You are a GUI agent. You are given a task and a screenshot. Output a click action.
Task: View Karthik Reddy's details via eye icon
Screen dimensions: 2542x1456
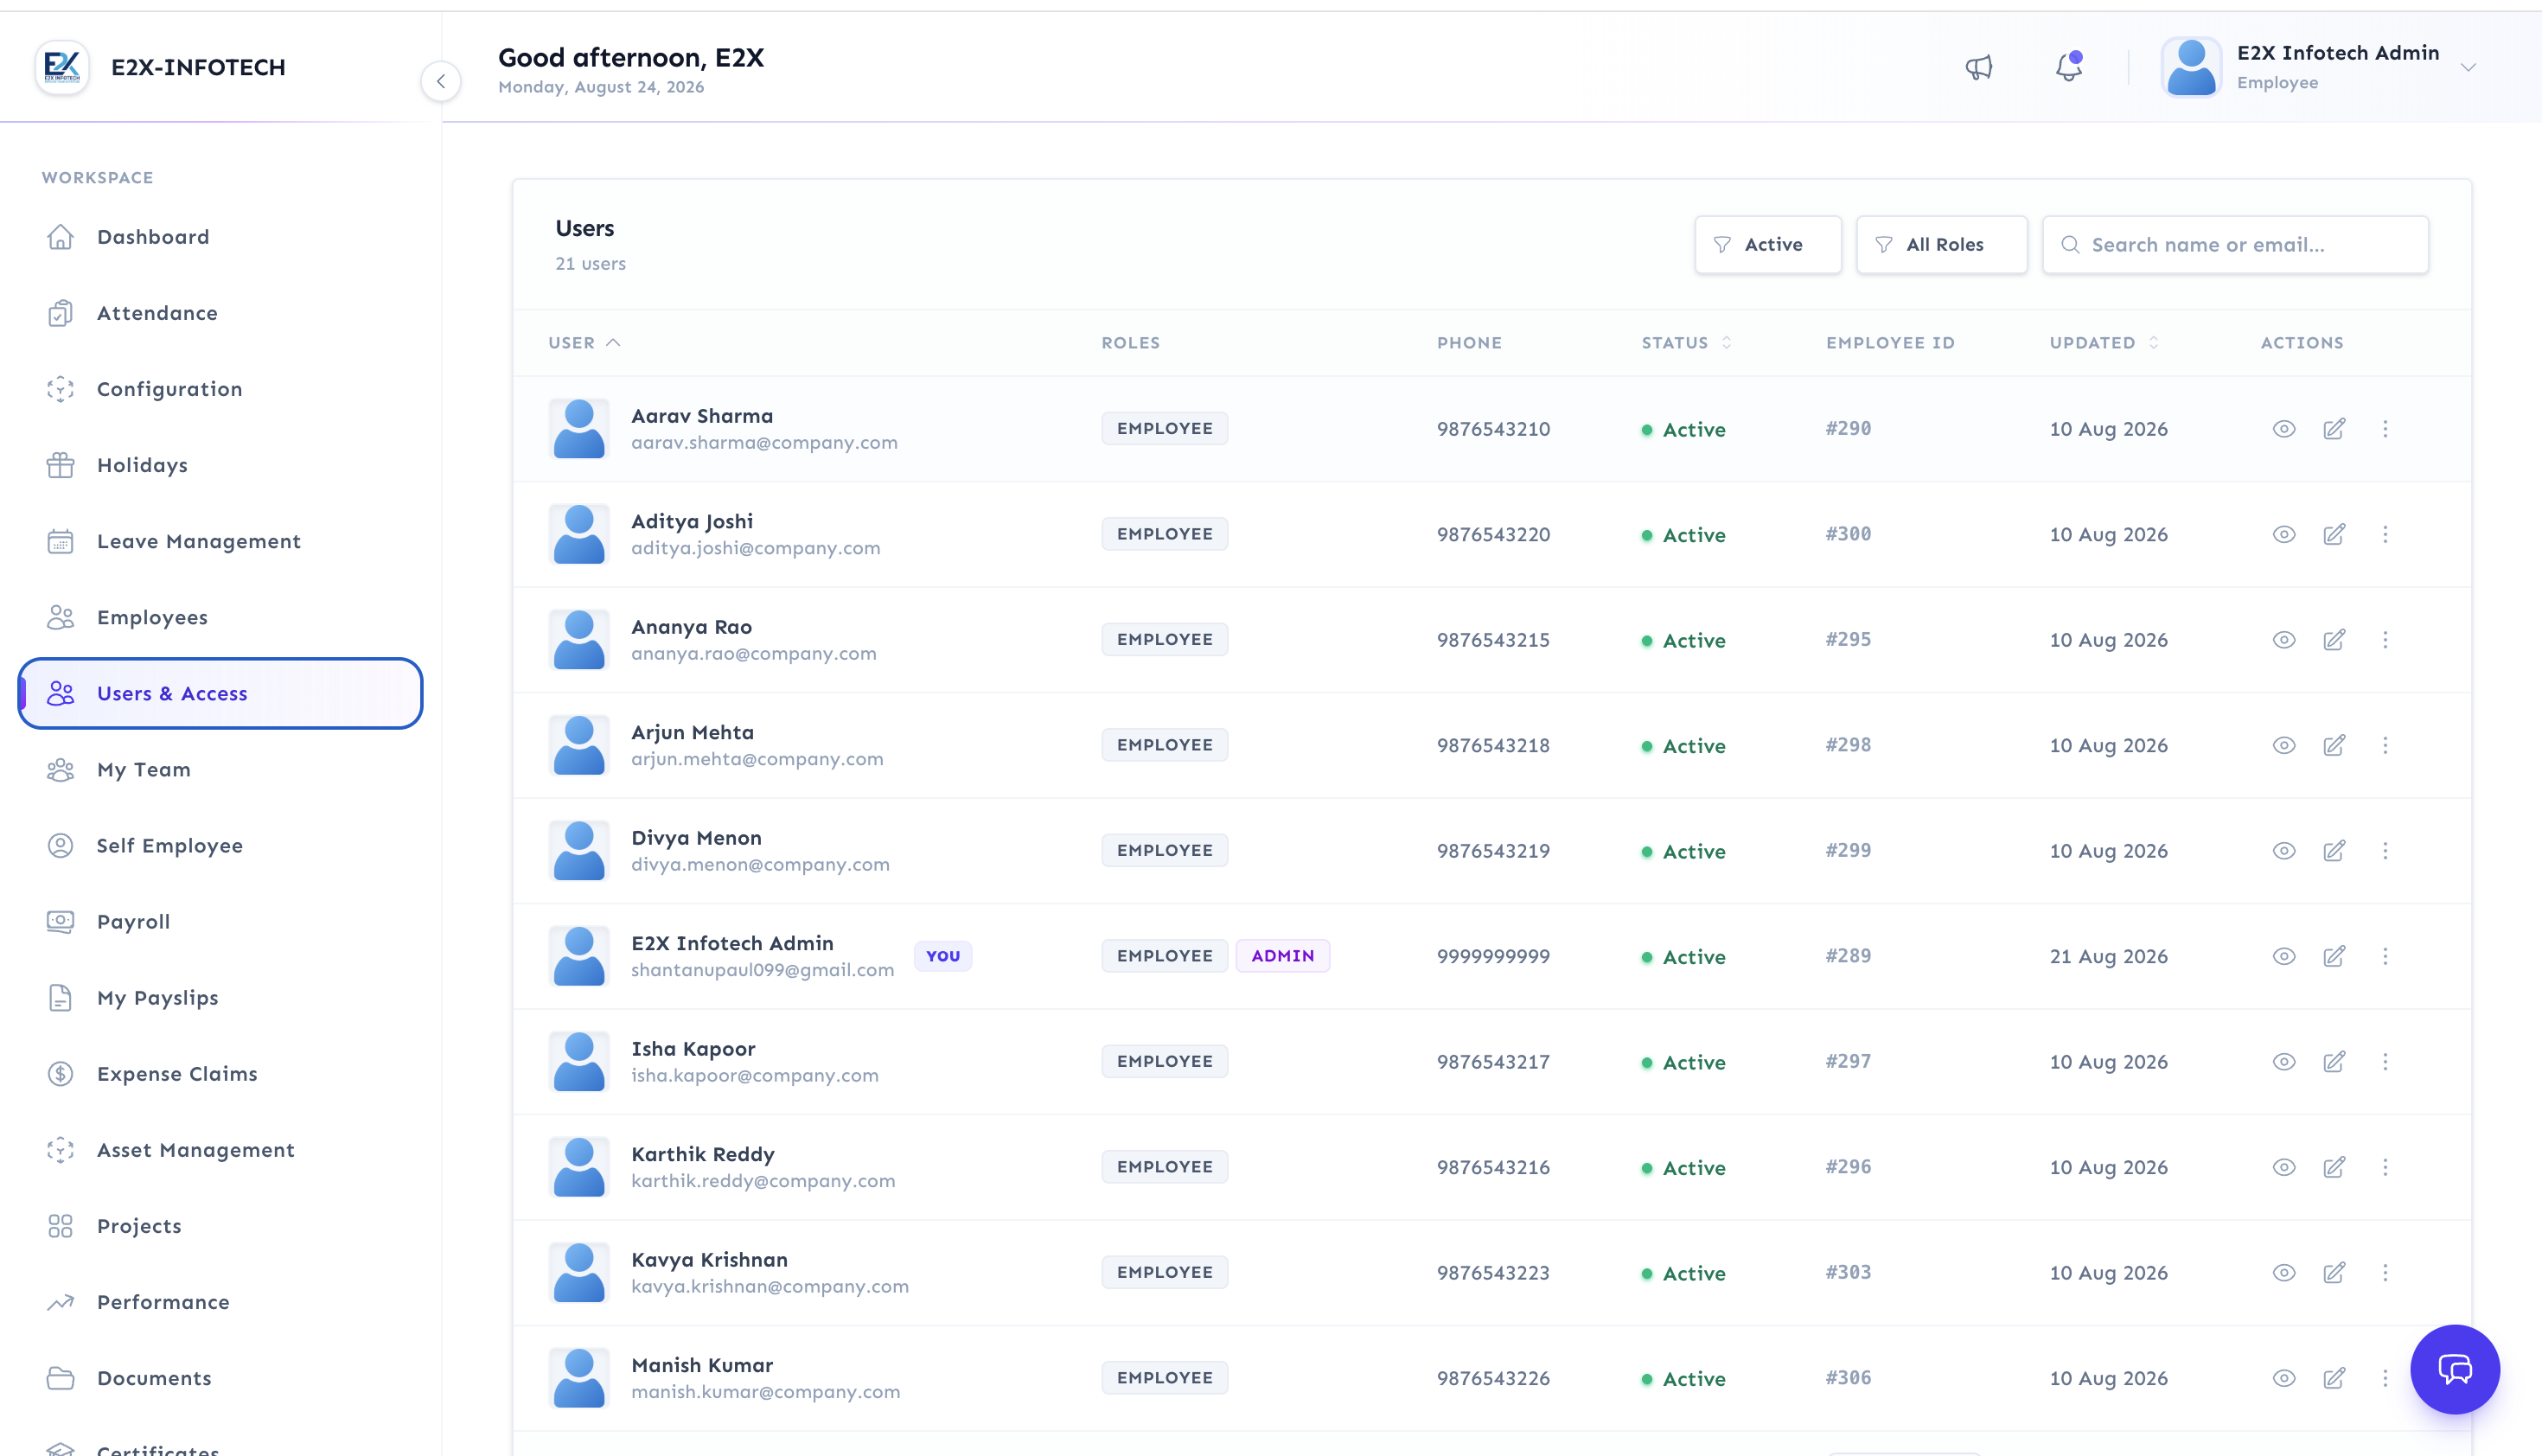[2284, 1167]
